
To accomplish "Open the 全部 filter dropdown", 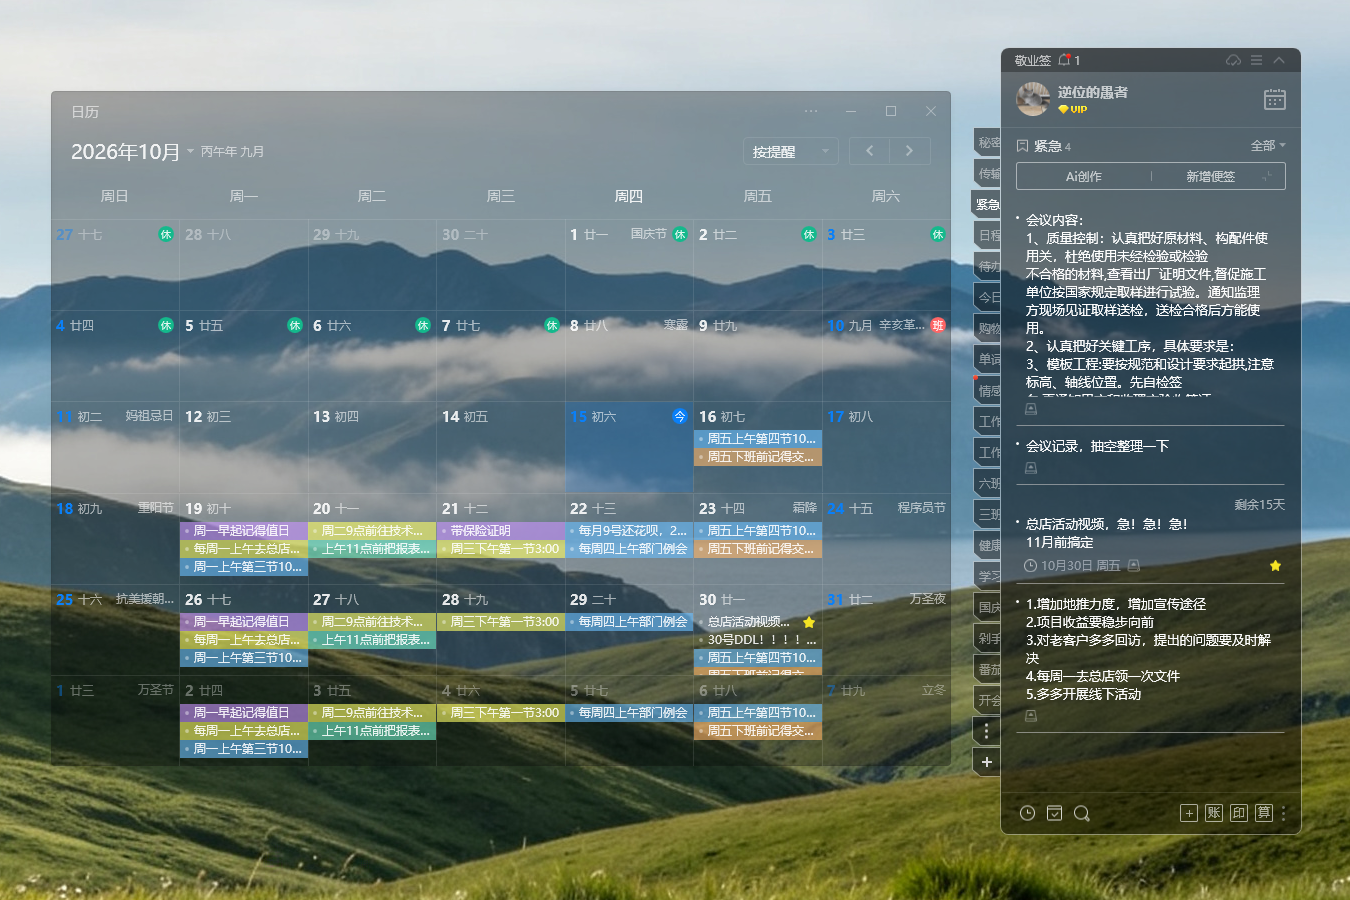I will pyautogui.click(x=1268, y=146).
